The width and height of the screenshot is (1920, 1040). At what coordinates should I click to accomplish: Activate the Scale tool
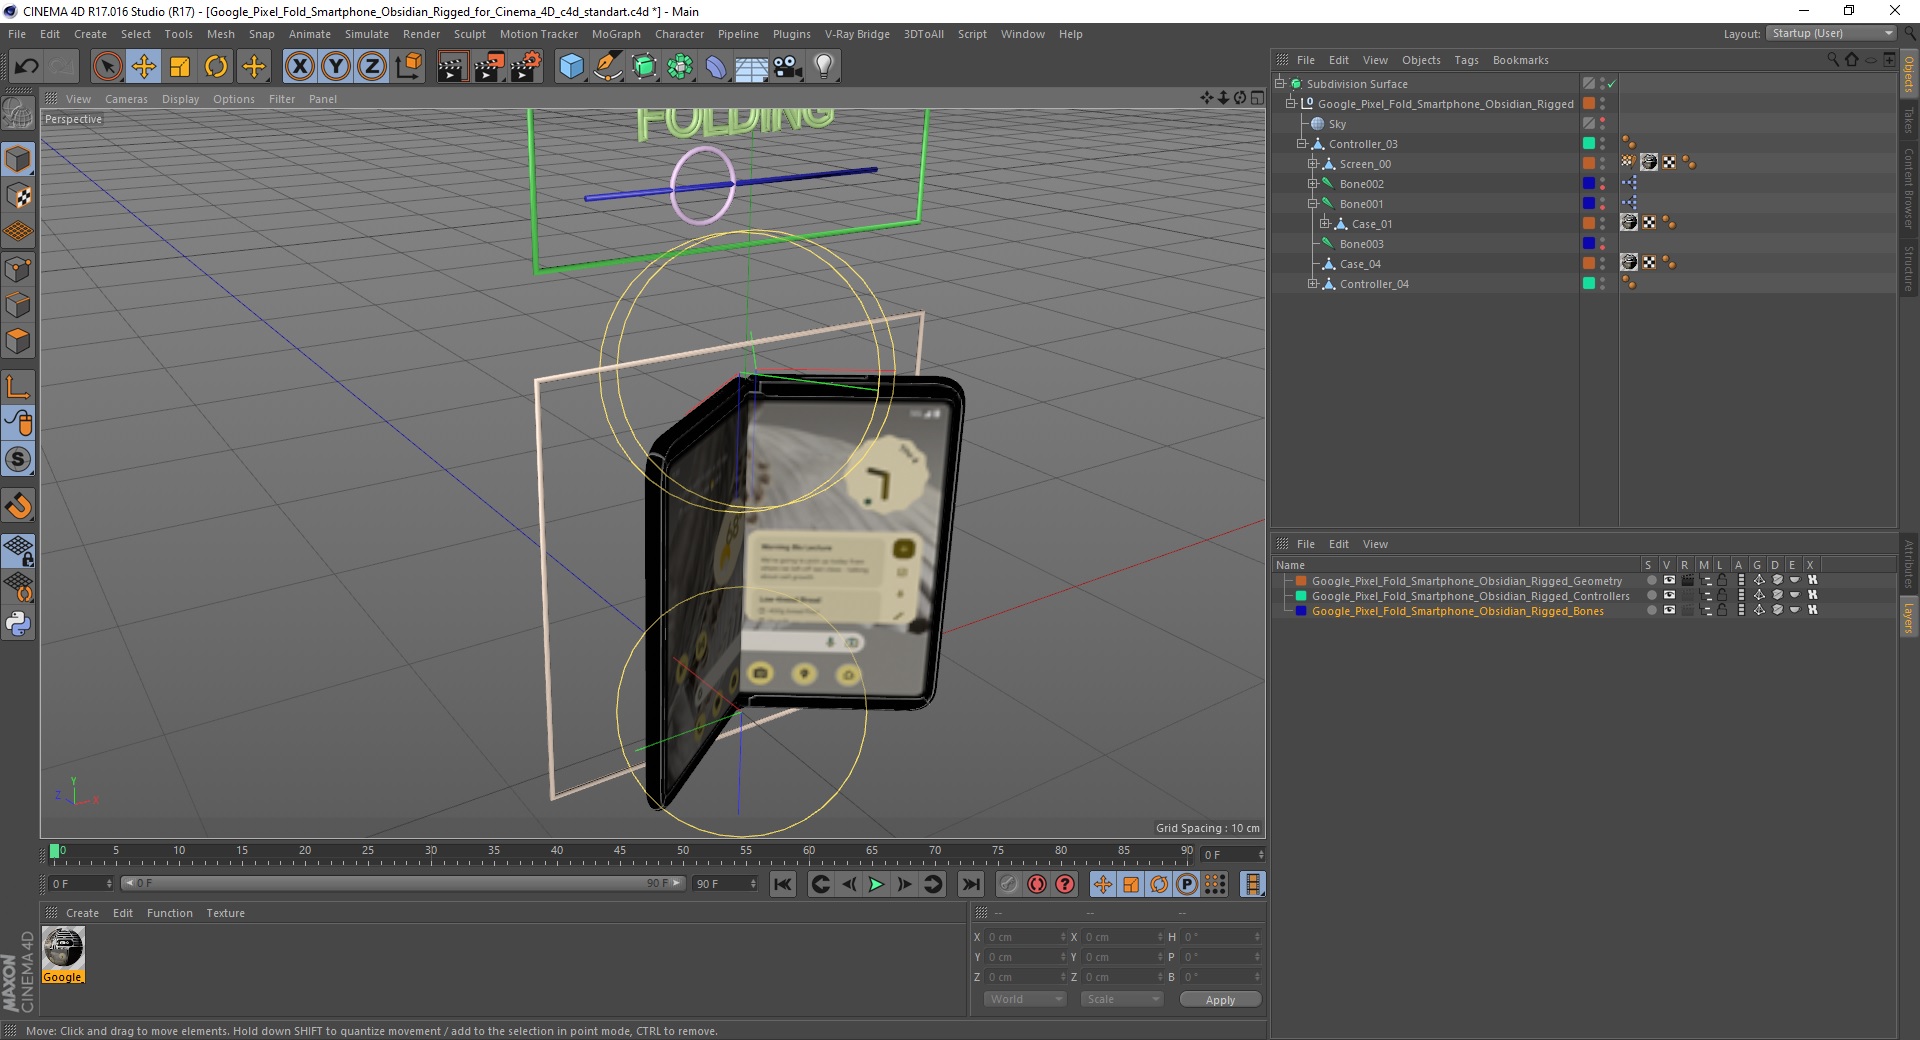pos(180,67)
